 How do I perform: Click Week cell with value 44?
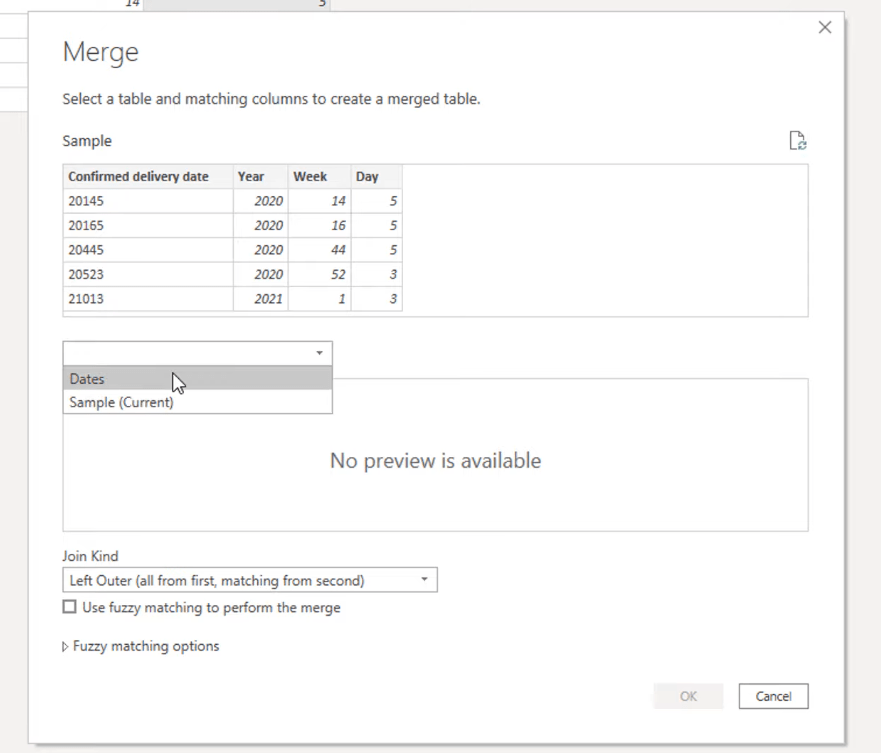320,250
